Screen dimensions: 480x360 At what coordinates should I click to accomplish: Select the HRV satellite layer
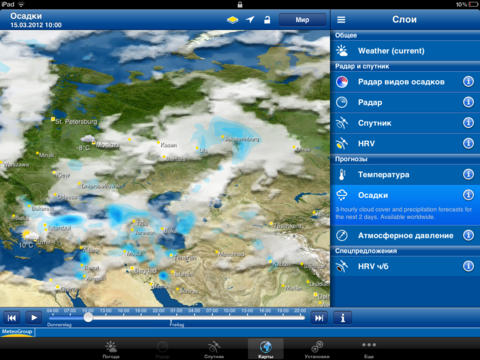click(405, 144)
